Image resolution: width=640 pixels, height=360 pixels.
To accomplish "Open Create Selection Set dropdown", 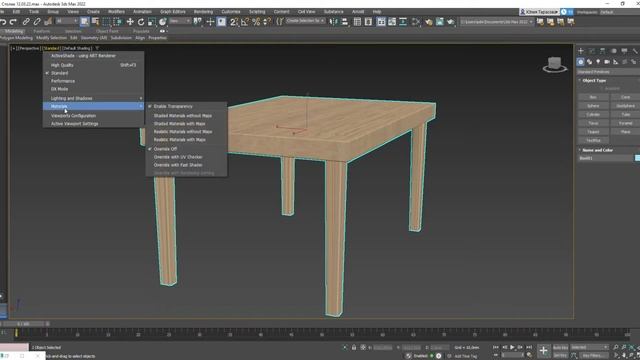I will coord(305,21).
